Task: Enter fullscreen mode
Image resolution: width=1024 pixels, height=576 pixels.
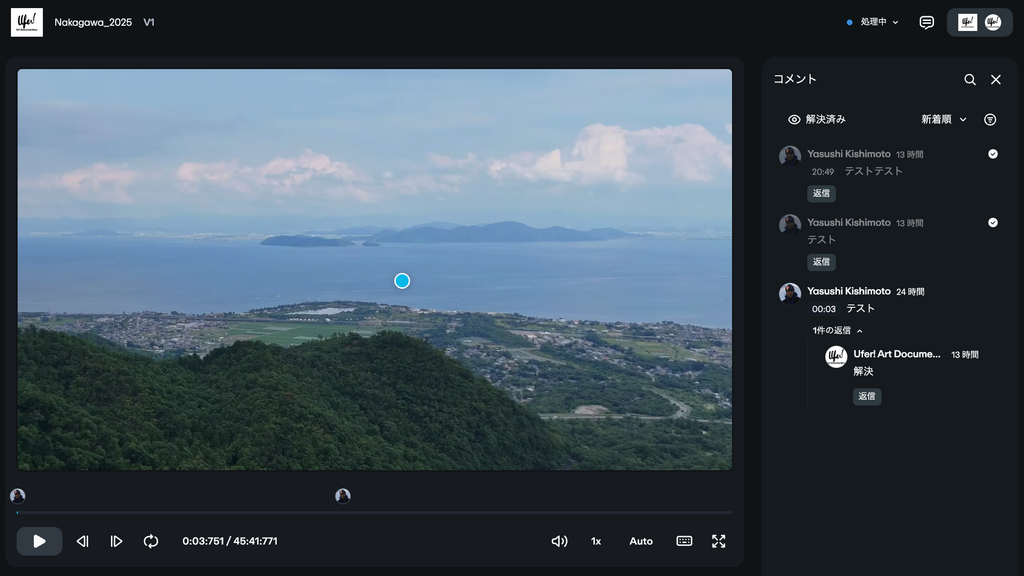Action: pyautogui.click(x=718, y=541)
